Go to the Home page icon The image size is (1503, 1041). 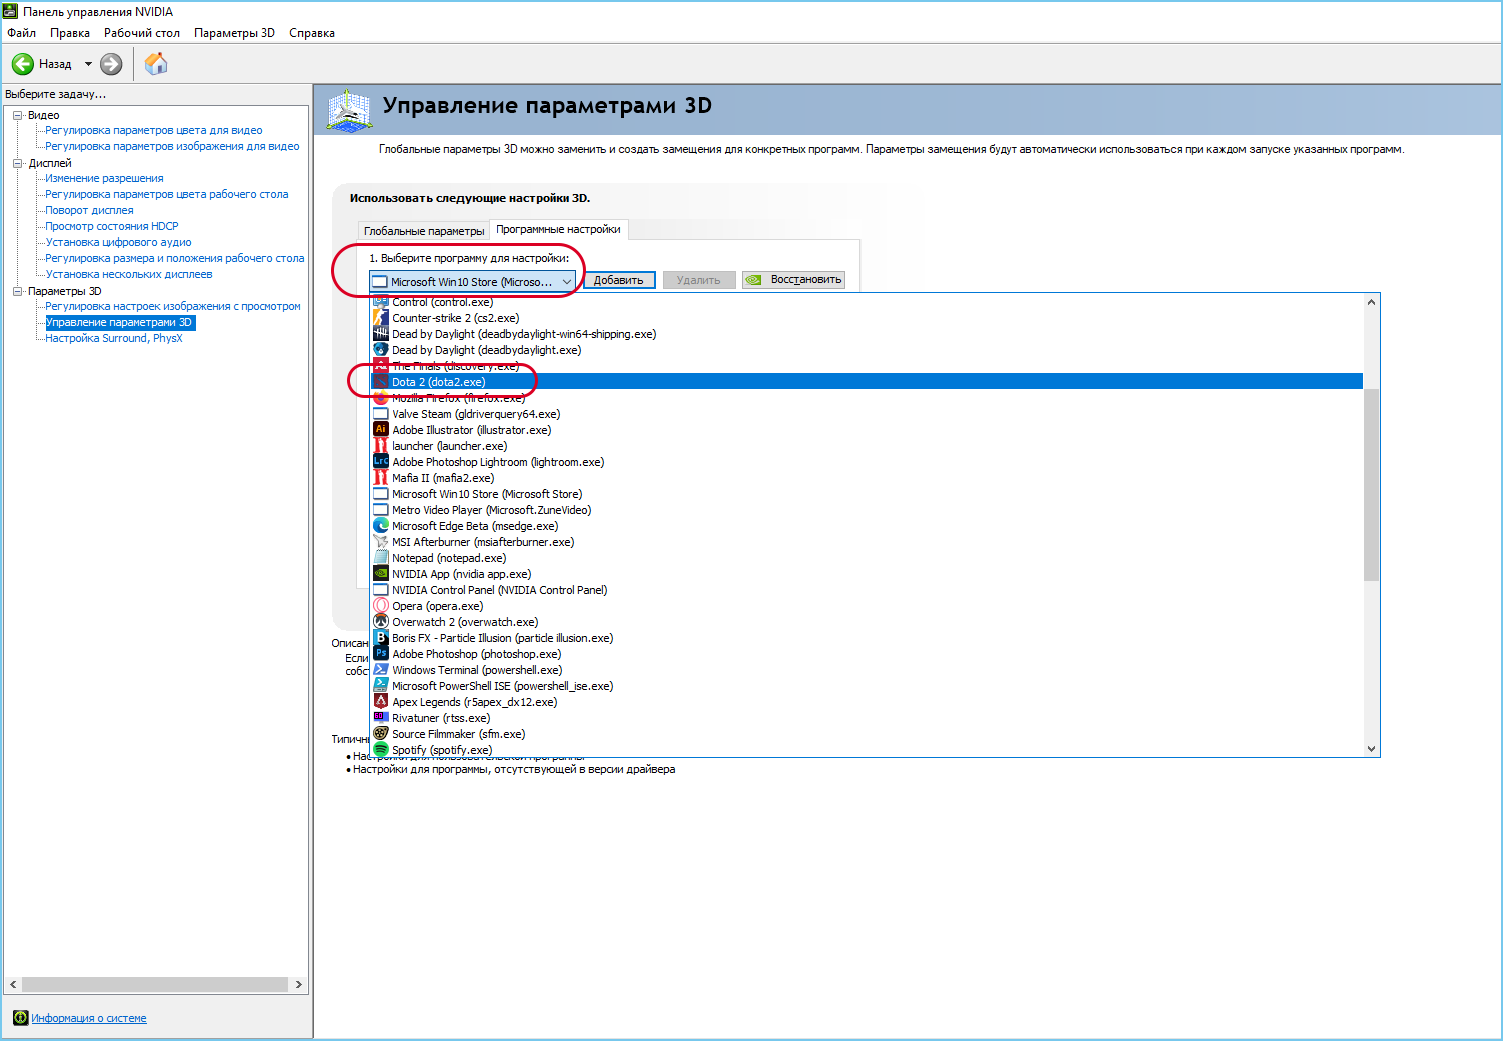pyautogui.click(x=156, y=64)
